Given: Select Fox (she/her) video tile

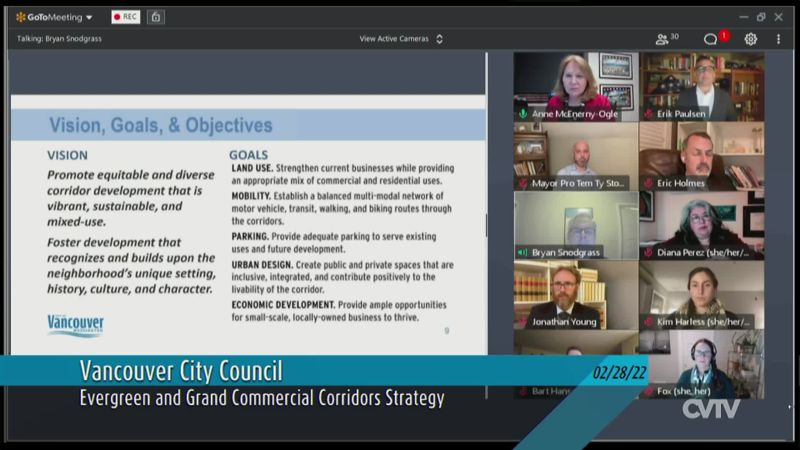Looking at the screenshot, I should coord(702,364).
